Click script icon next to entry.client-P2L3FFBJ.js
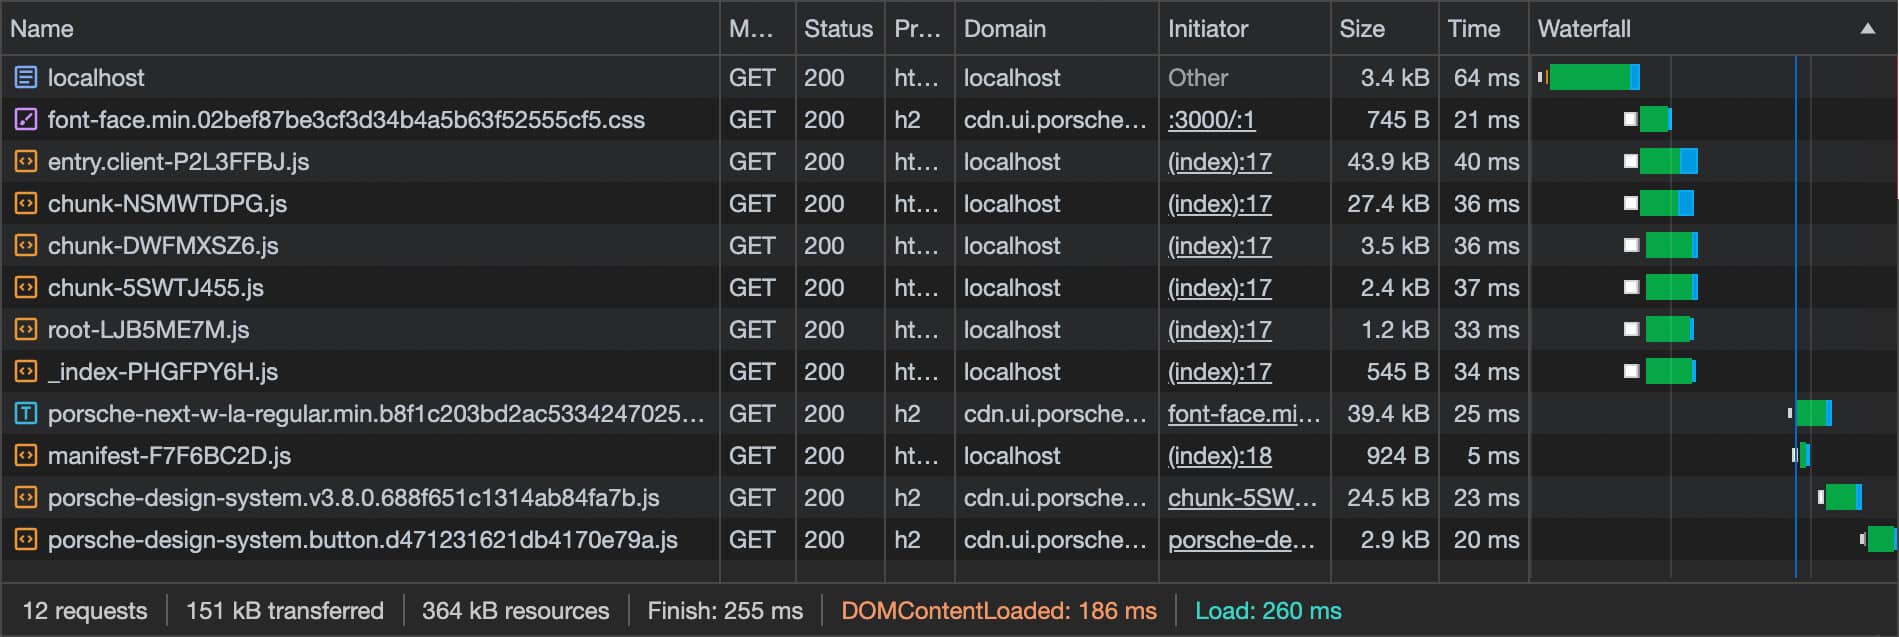 point(26,161)
